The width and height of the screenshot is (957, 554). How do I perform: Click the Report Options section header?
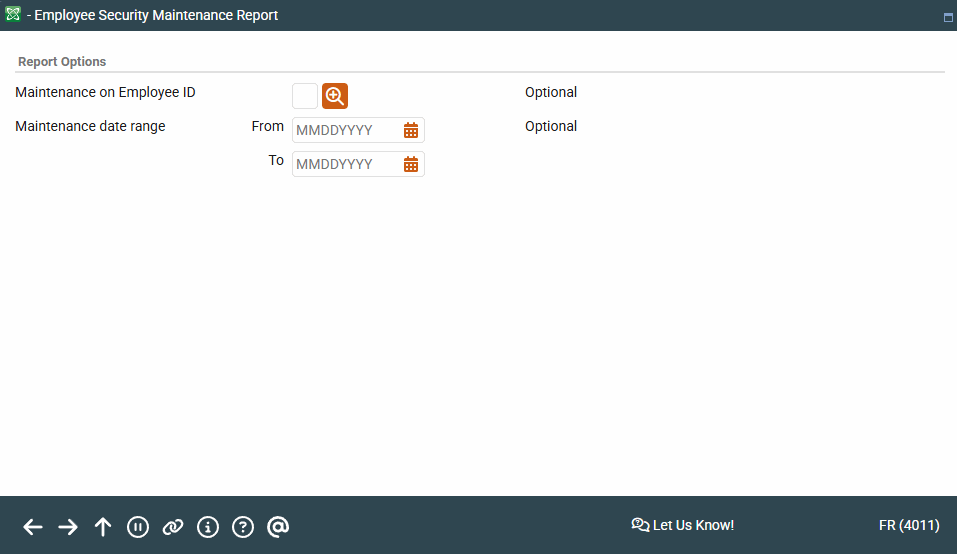point(62,62)
